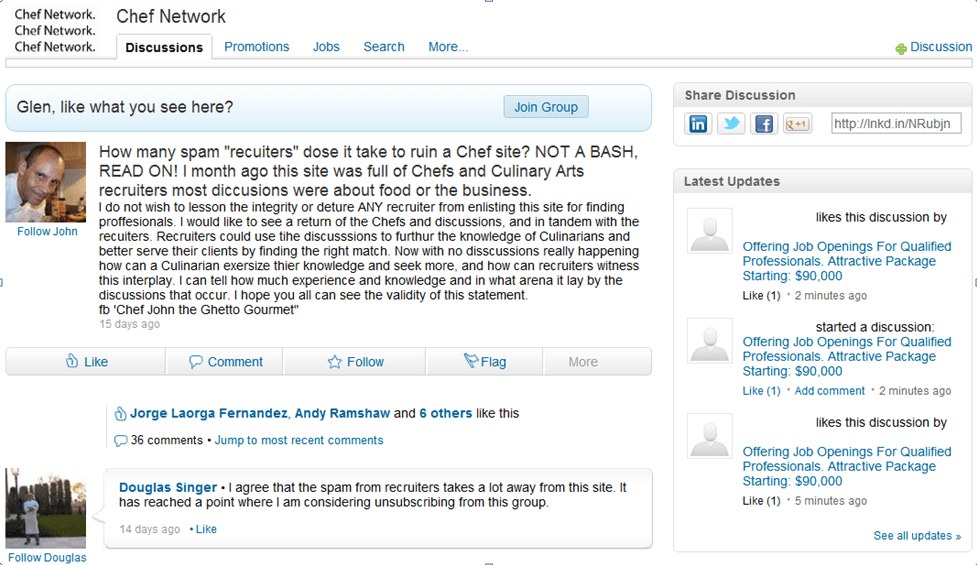
Task: Share discussion via Facebook icon
Action: 764,124
